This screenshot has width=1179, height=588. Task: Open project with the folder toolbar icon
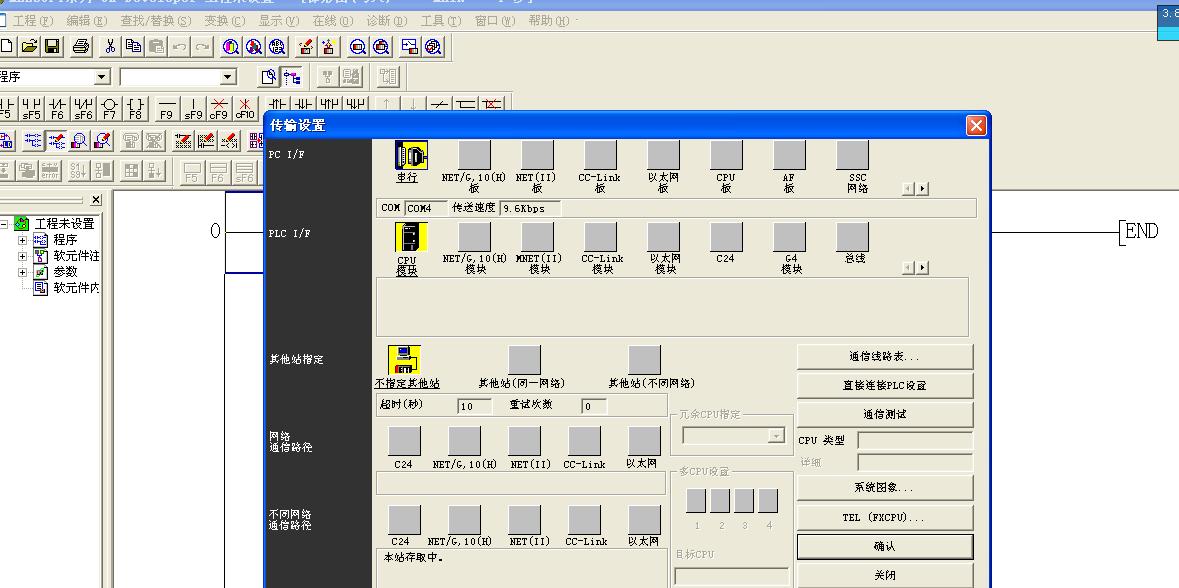29,46
